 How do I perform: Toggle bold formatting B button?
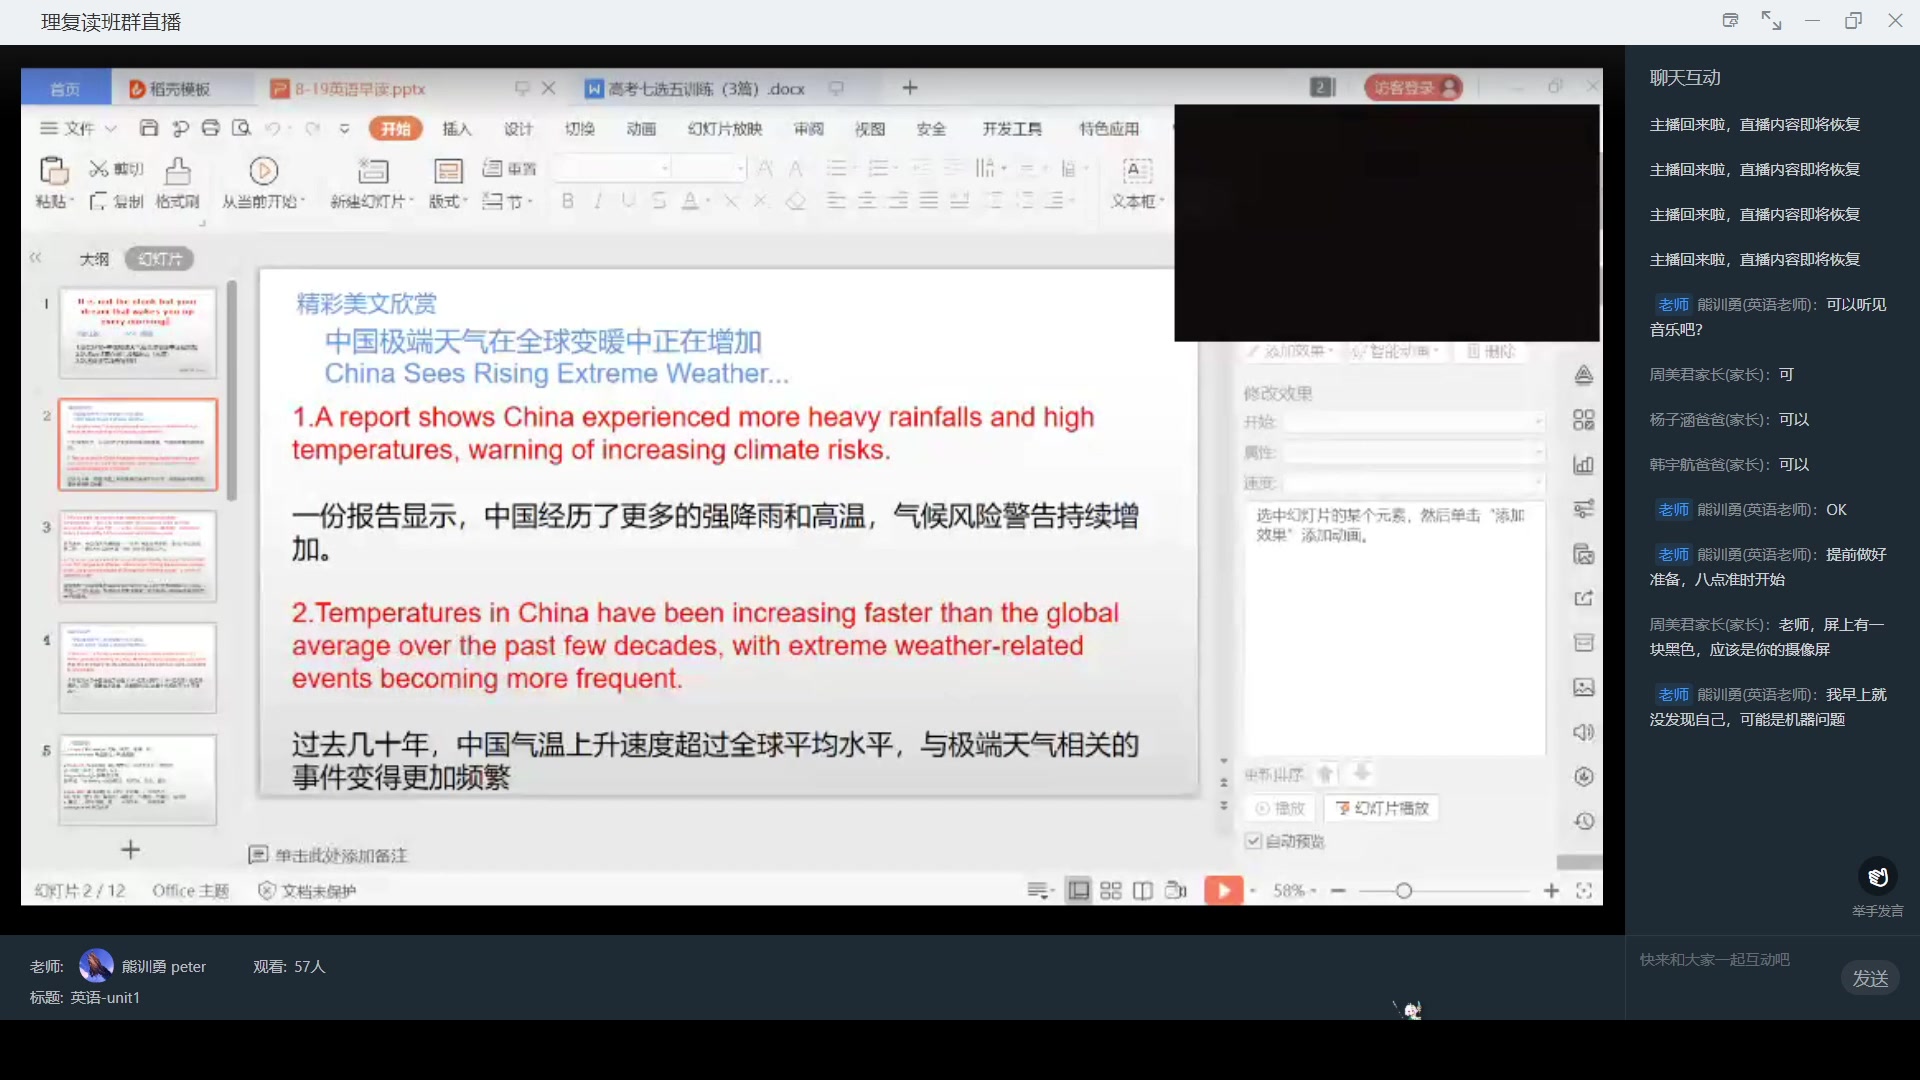568,201
